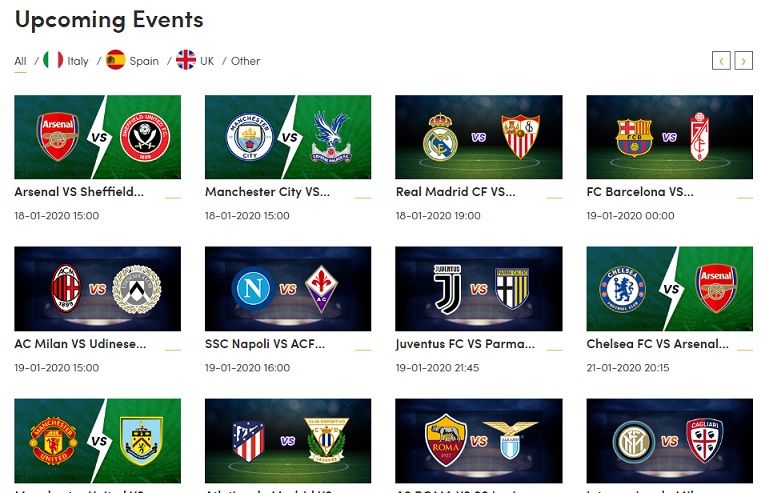Click the Real Madrid crest
This screenshot has width=765, height=493.
click(x=440, y=138)
